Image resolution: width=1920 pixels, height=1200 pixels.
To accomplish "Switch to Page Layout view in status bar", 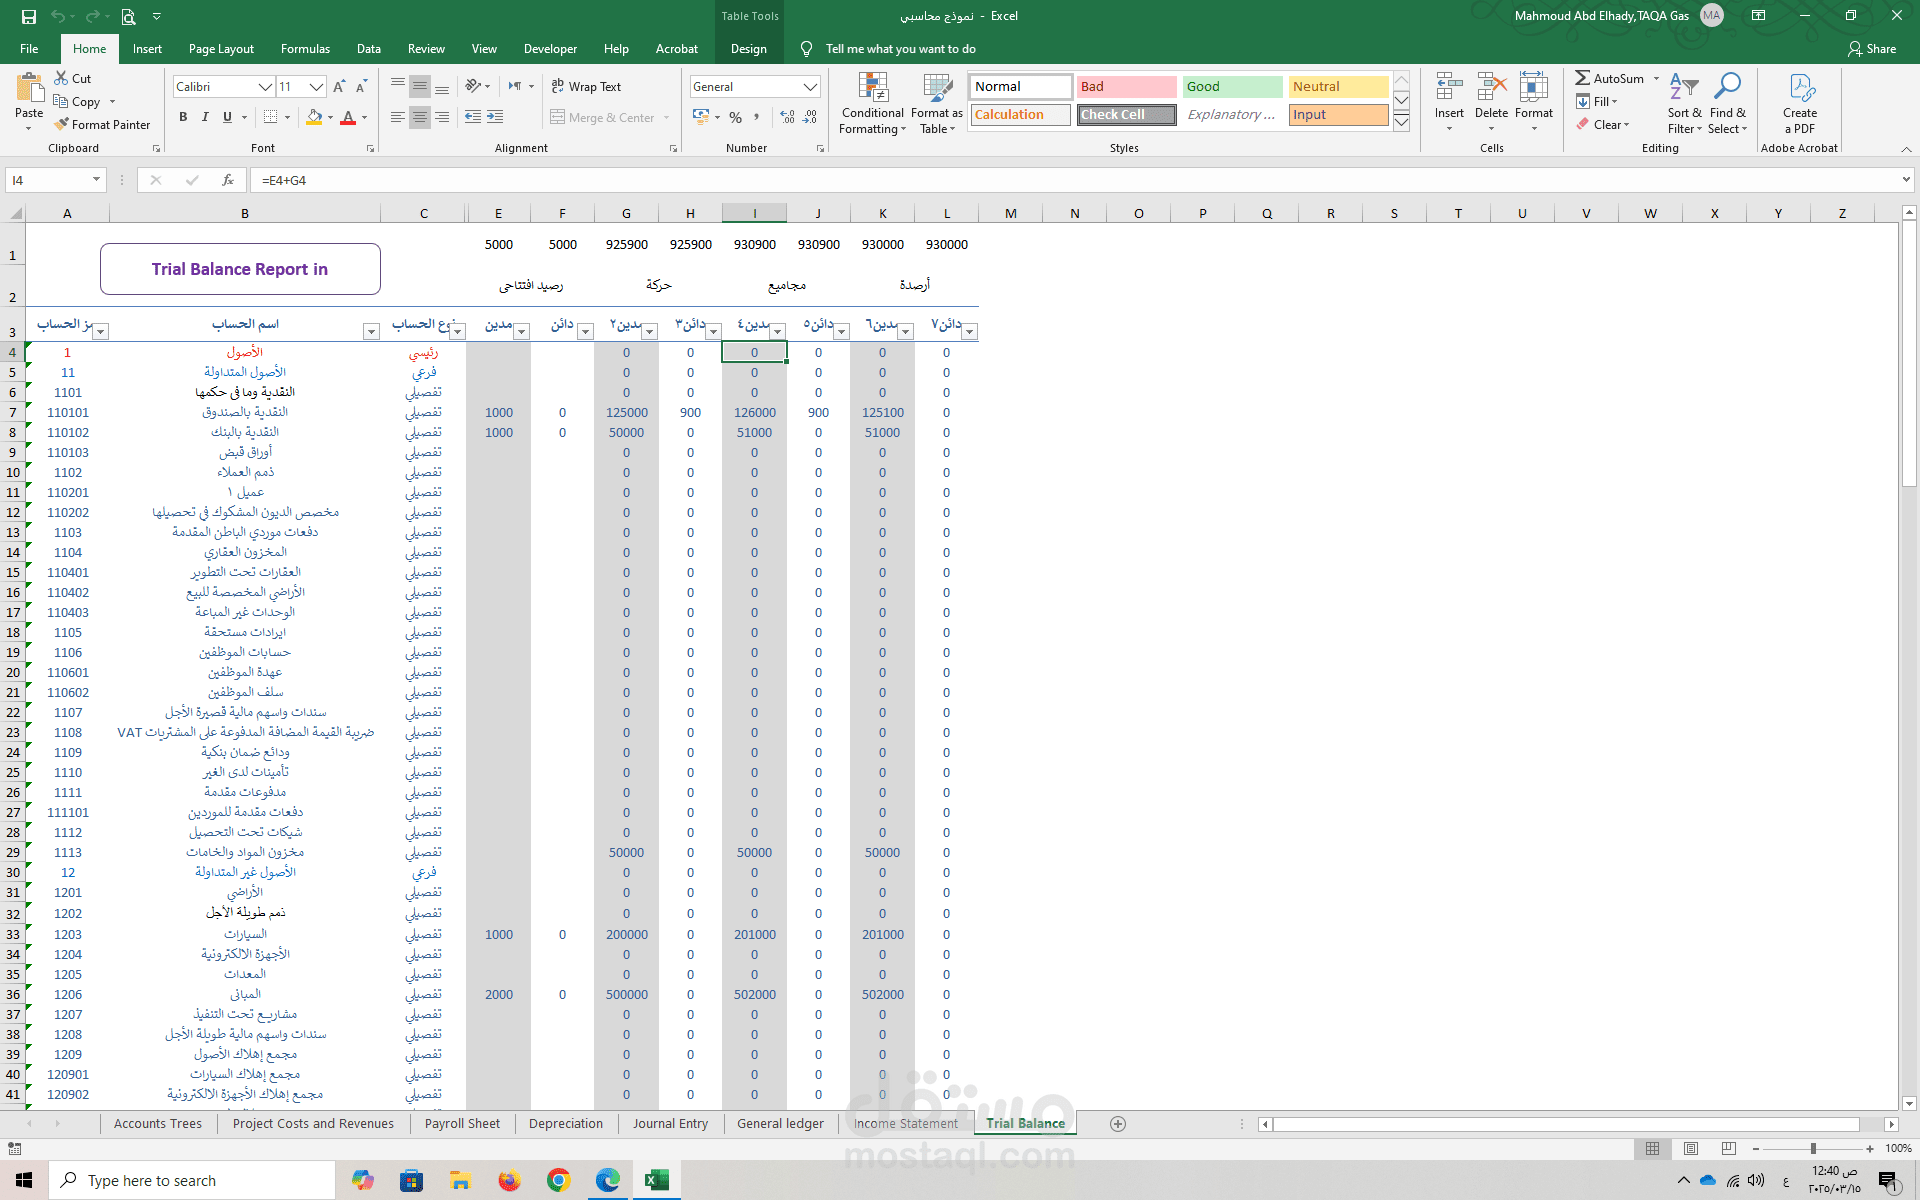I will [1691, 1148].
